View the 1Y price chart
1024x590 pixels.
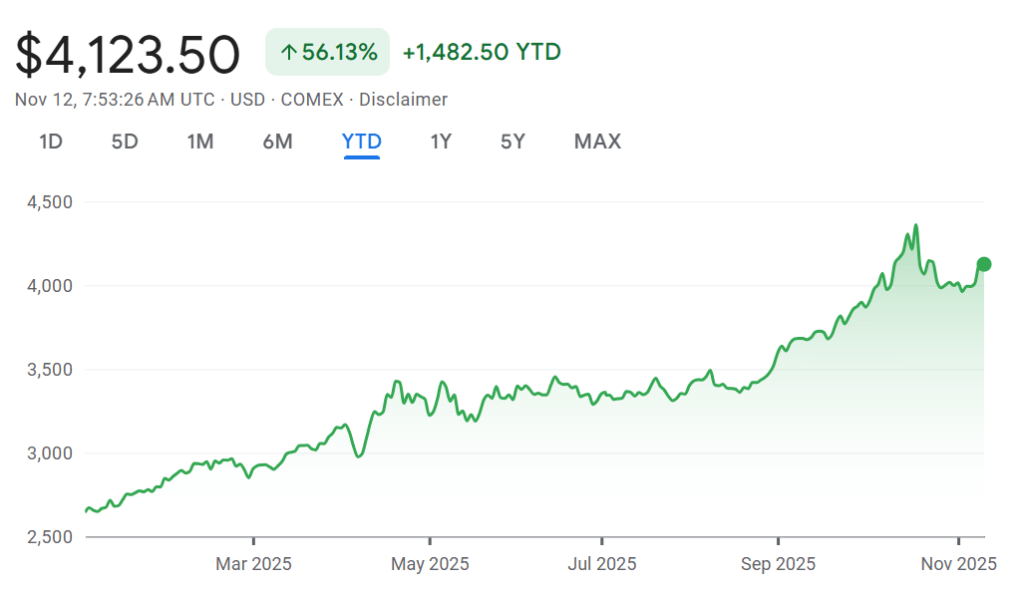pyautogui.click(x=440, y=142)
